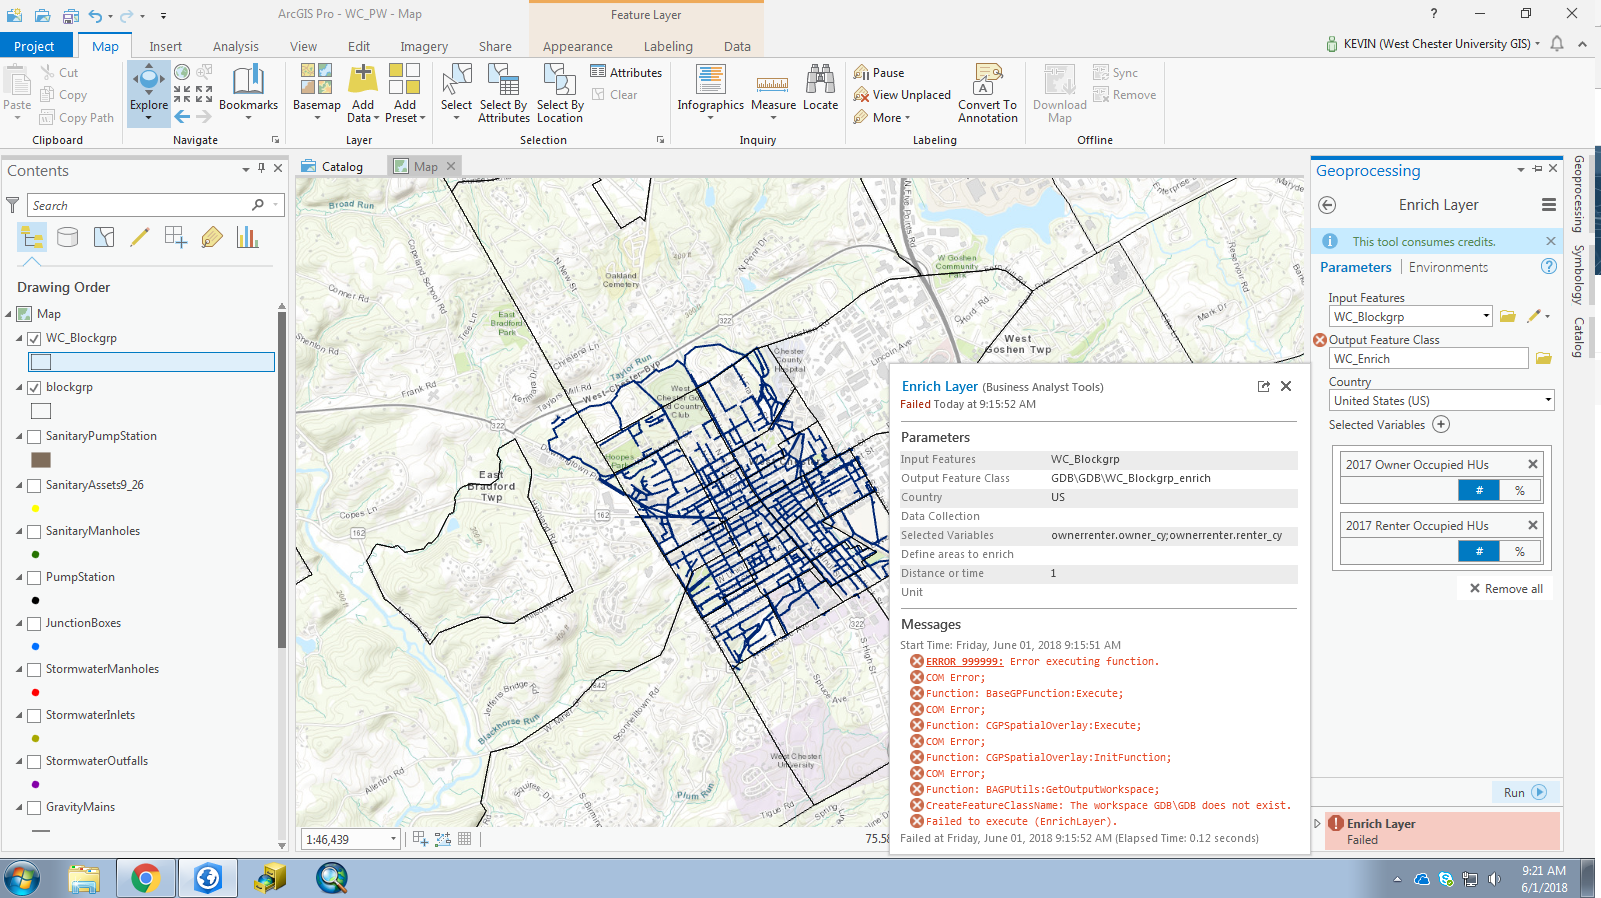Open Enrich Layer tool help
Viewport: 1601px width, 898px height.
(1549, 267)
